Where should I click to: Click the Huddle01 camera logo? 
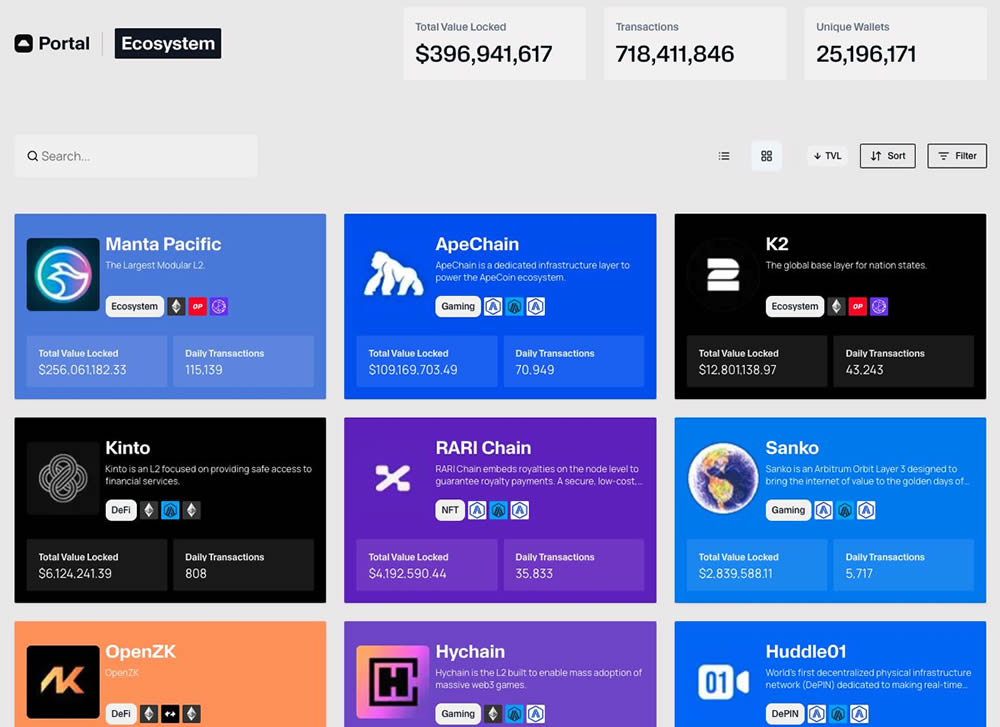tap(722, 682)
